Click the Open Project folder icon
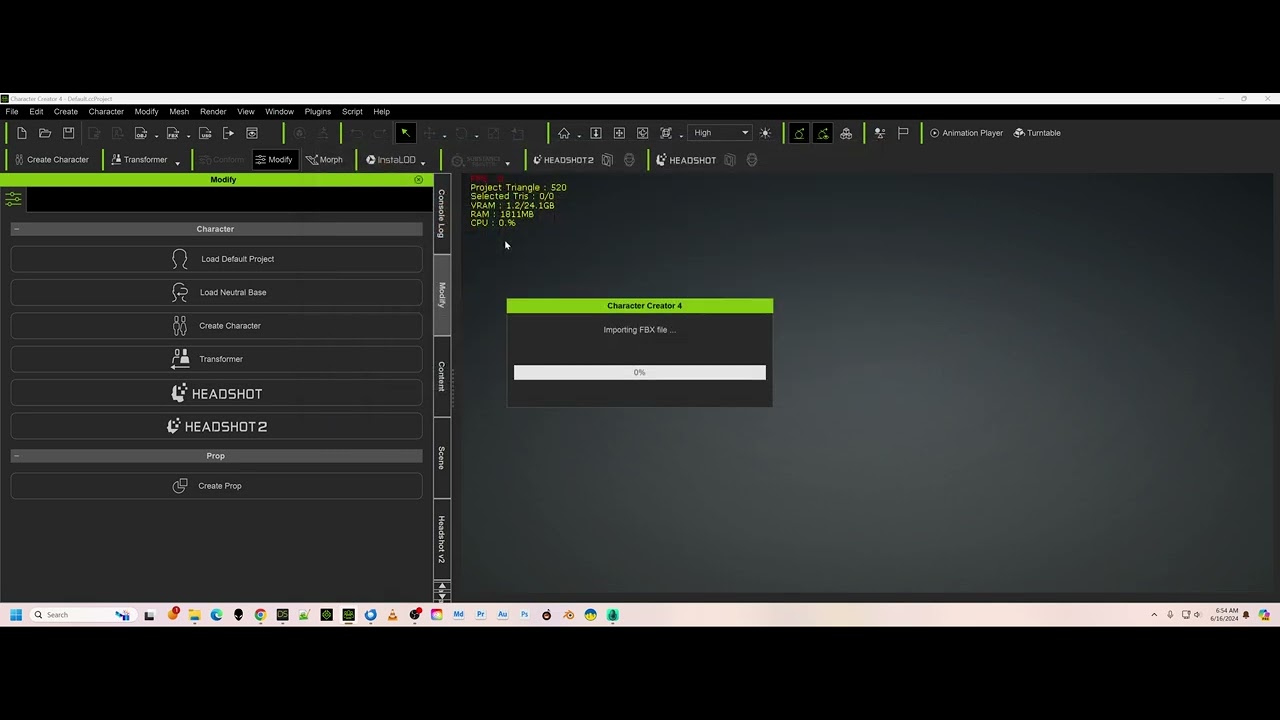The width and height of the screenshot is (1280, 720). coord(45,133)
